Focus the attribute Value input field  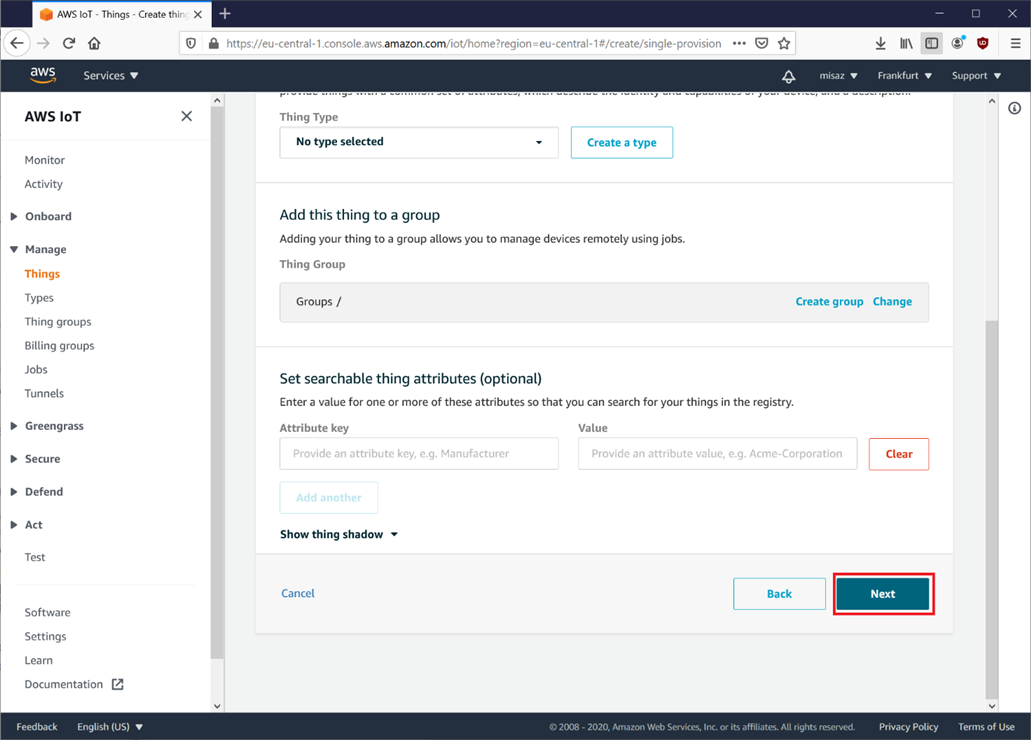coord(717,454)
